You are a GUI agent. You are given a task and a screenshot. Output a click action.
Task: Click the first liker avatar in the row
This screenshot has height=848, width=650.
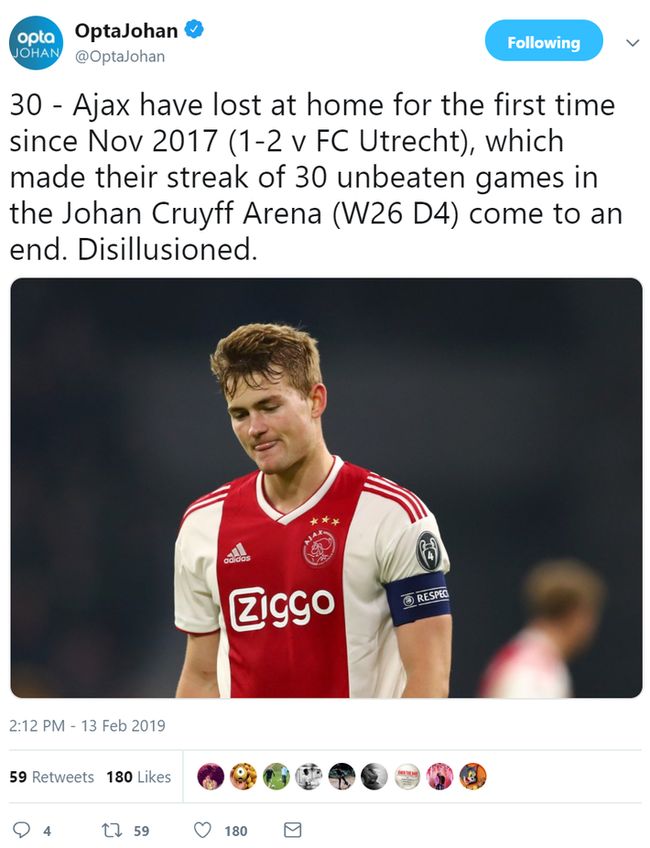pyautogui.click(x=210, y=777)
